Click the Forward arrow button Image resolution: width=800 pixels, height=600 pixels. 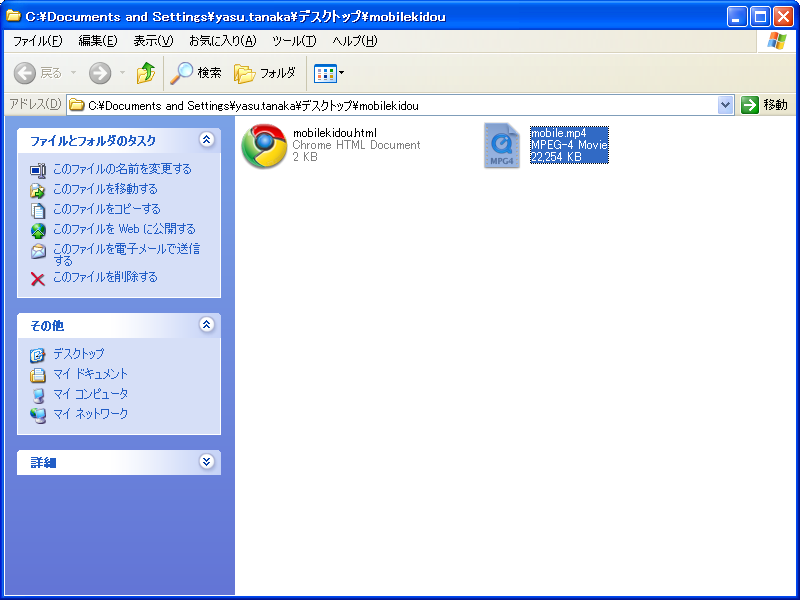tap(100, 73)
